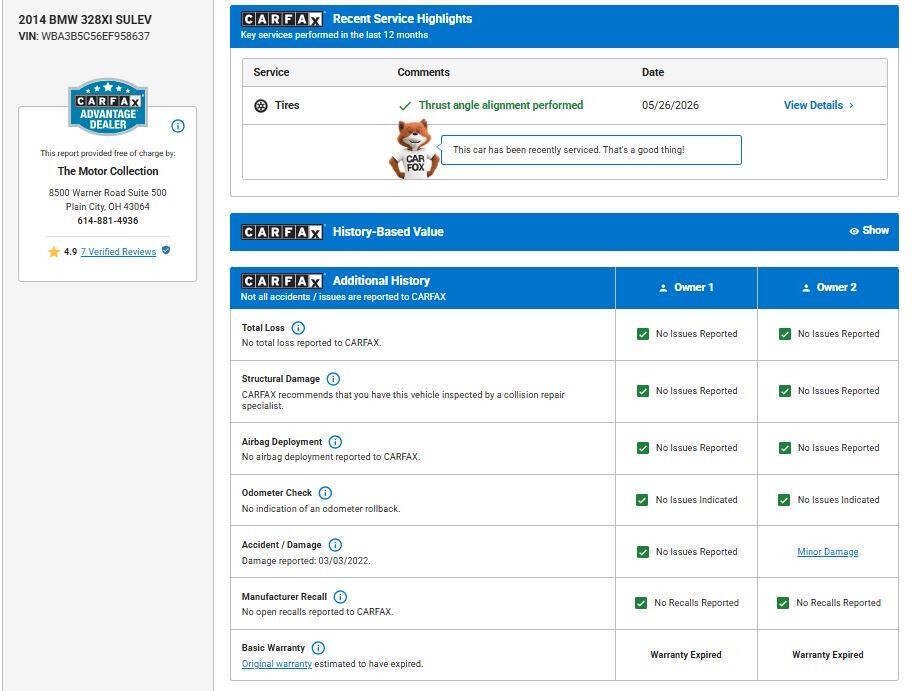The width and height of the screenshot is (912, 691).
Task: Click the gold star rating icon
Action: pyautogui.click(x=54, y=252)
